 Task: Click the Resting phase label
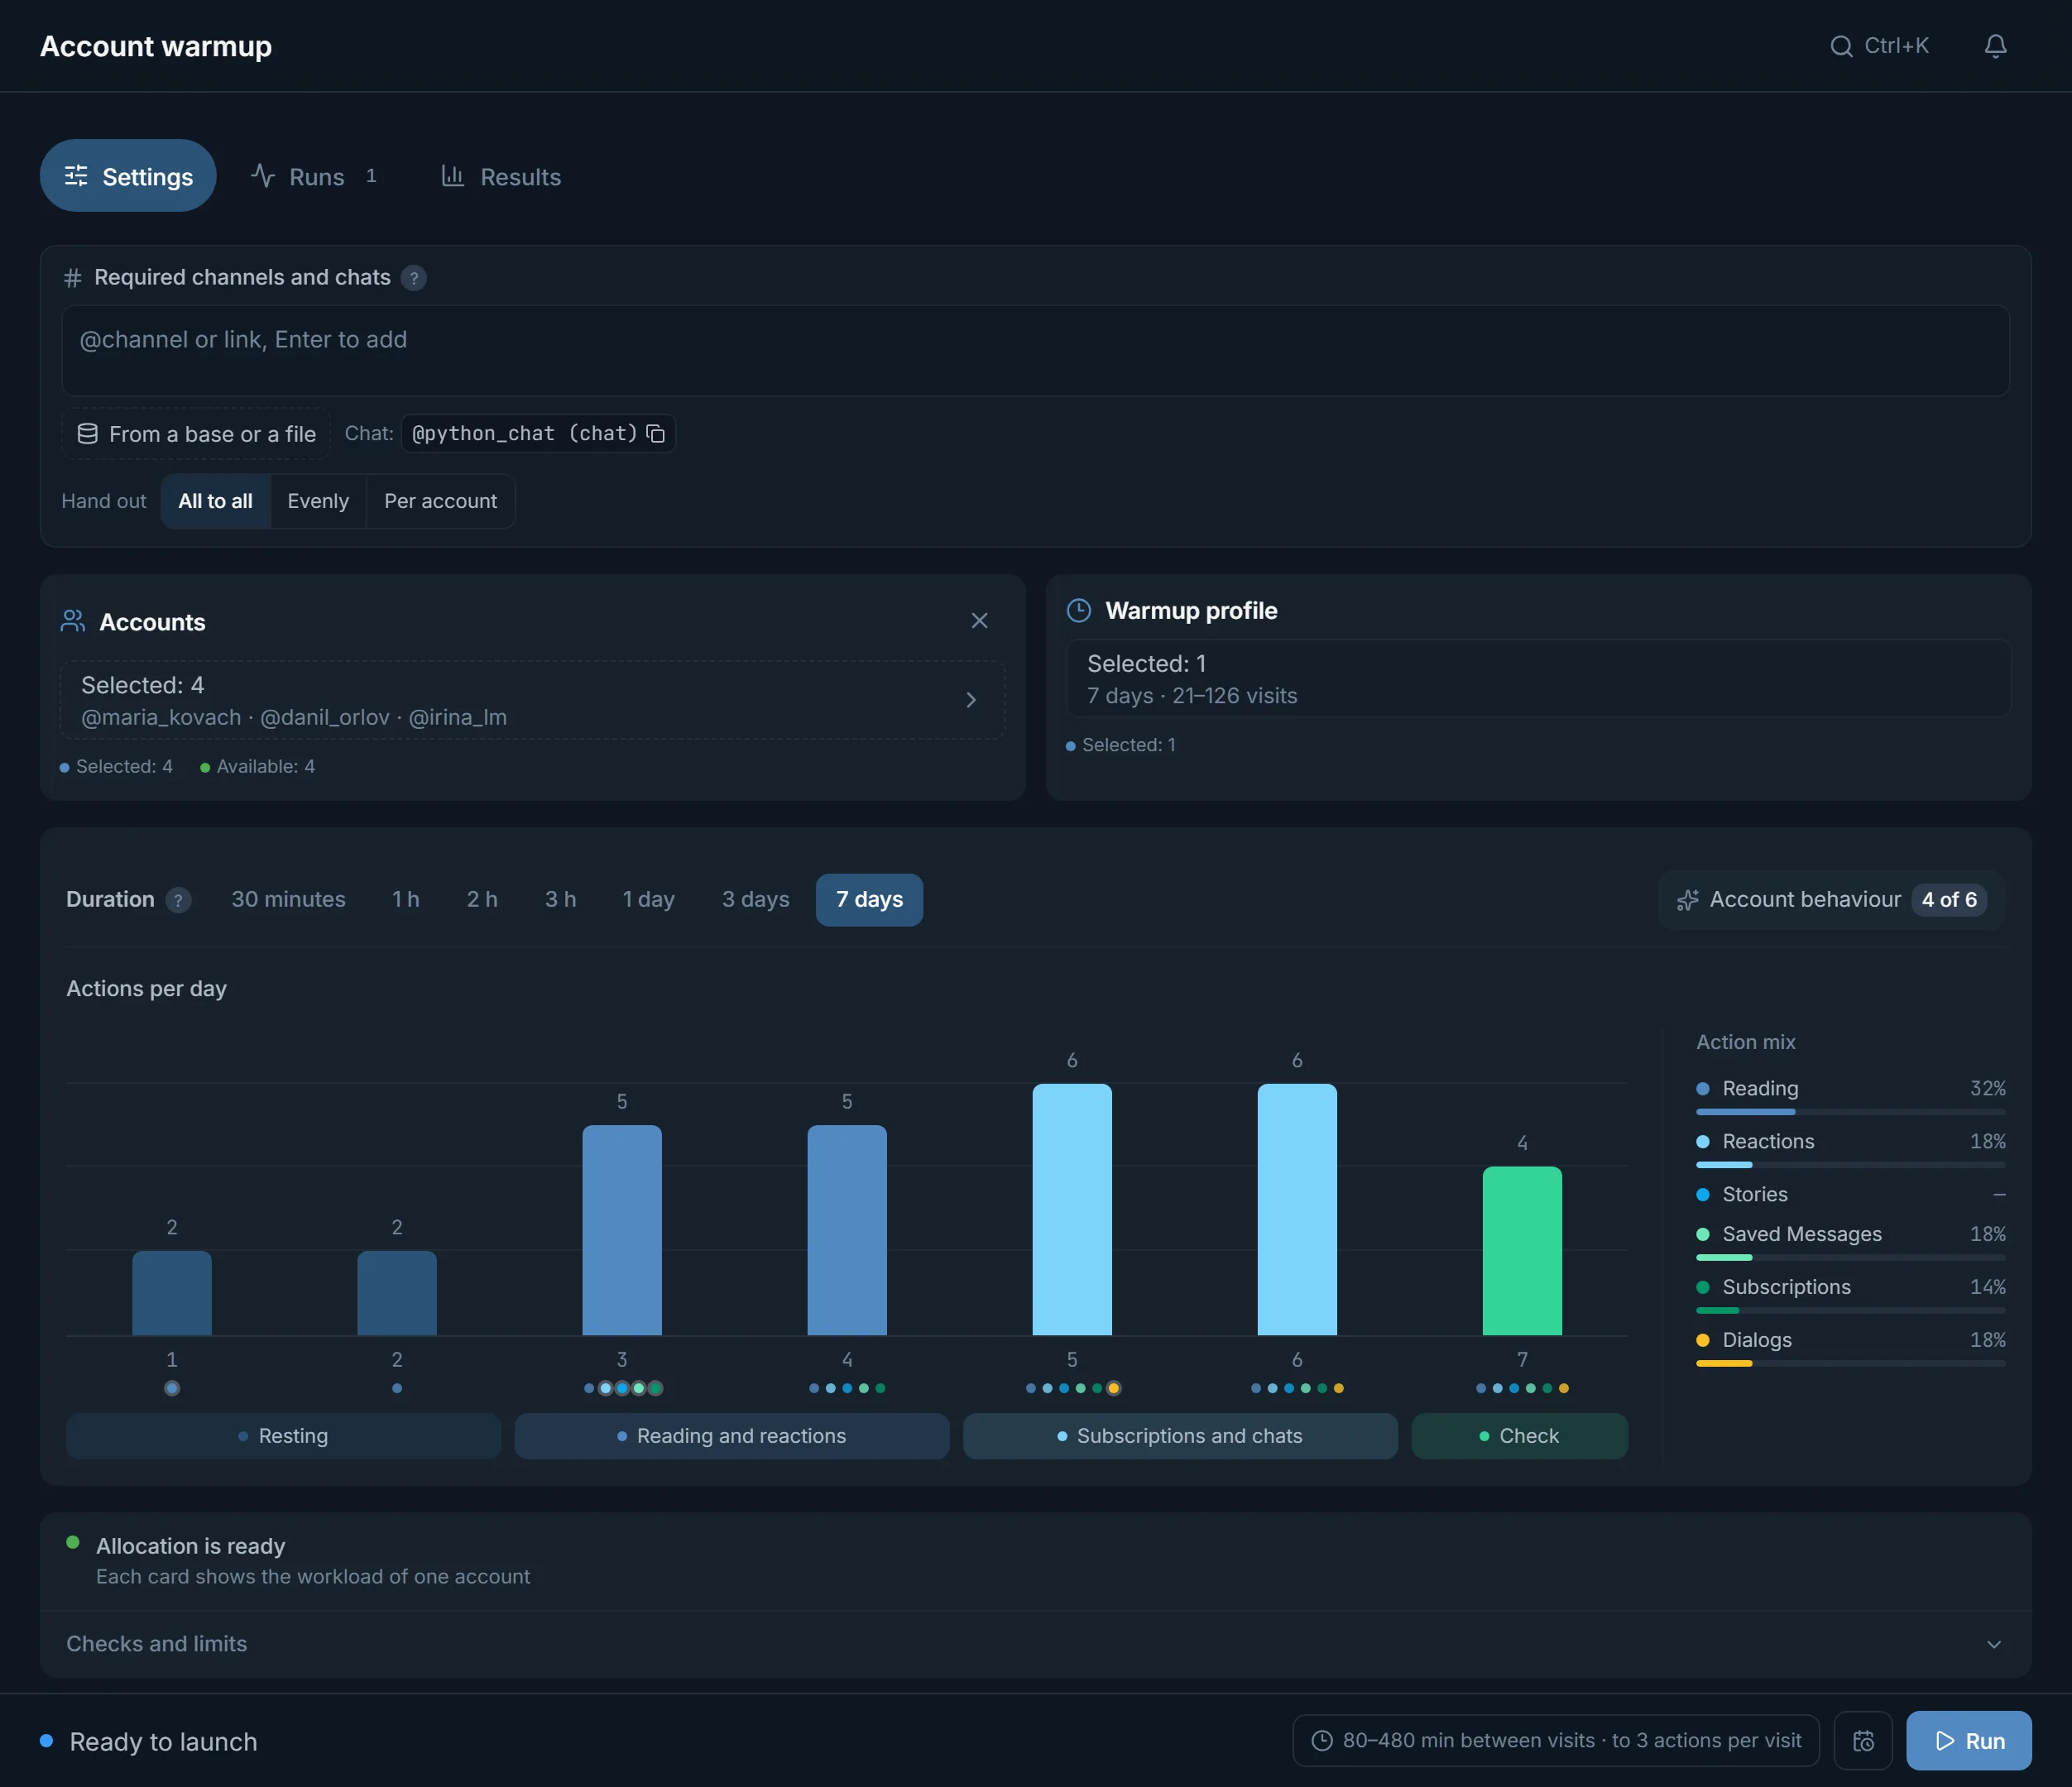pos(283,1436)
